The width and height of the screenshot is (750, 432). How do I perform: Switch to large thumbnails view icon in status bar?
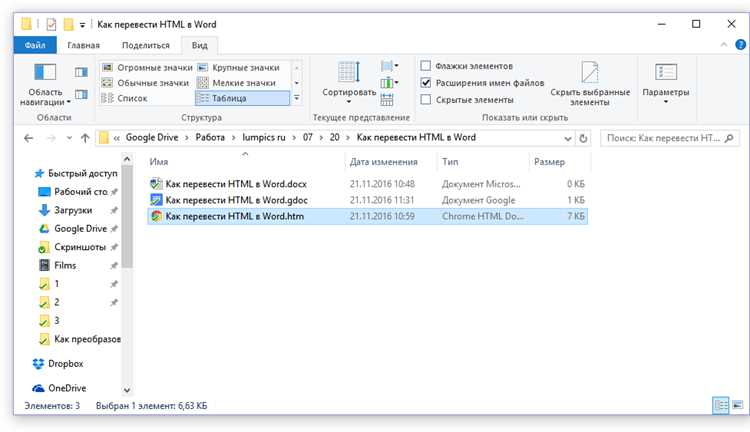(x=737, y=405)
